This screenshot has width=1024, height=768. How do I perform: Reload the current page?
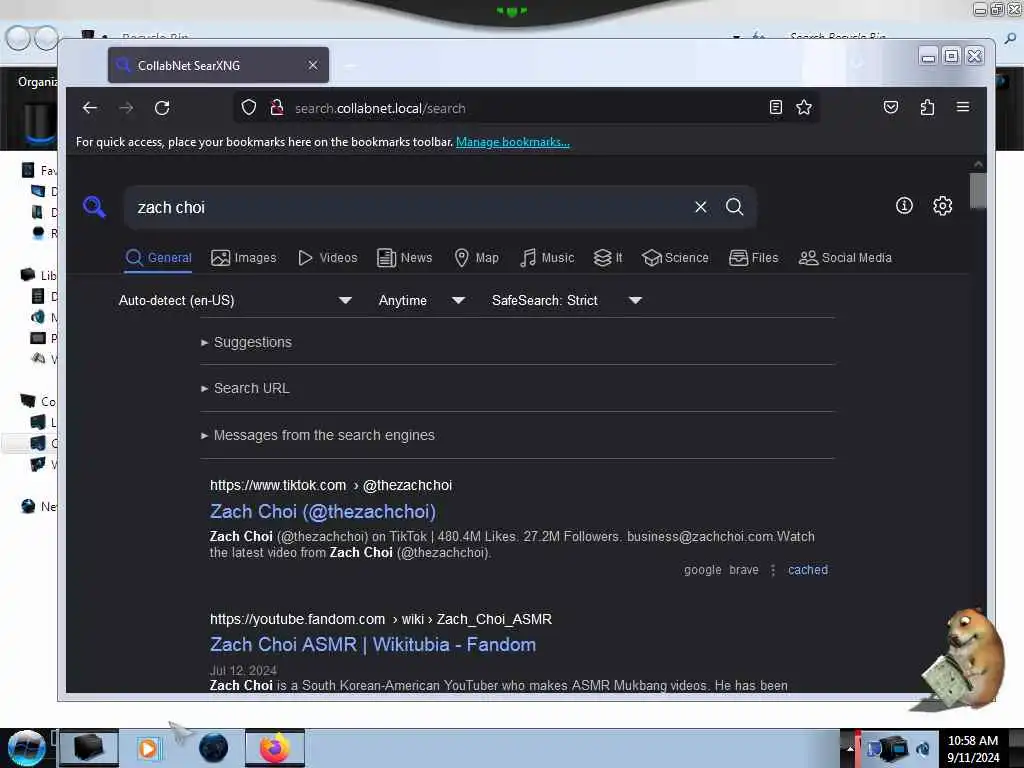(x=162, y=108)
